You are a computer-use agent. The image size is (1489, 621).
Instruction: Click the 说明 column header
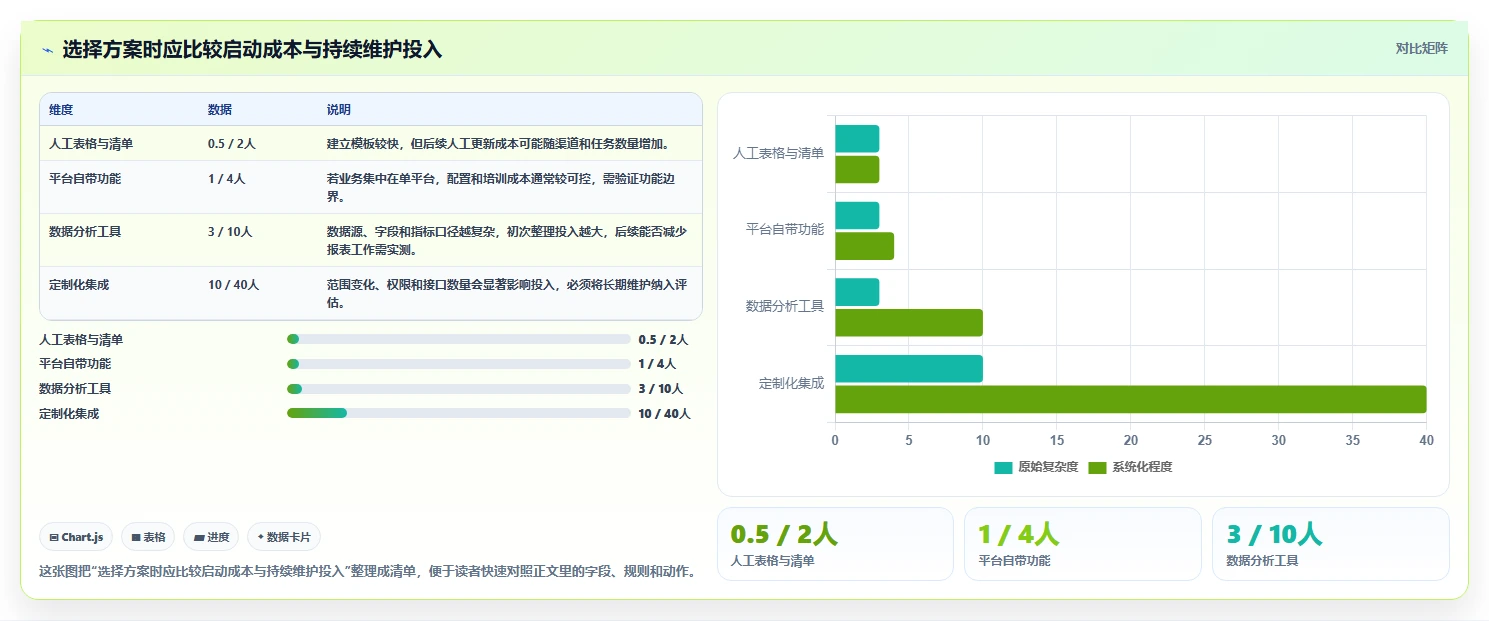click(x=339, y=110)
